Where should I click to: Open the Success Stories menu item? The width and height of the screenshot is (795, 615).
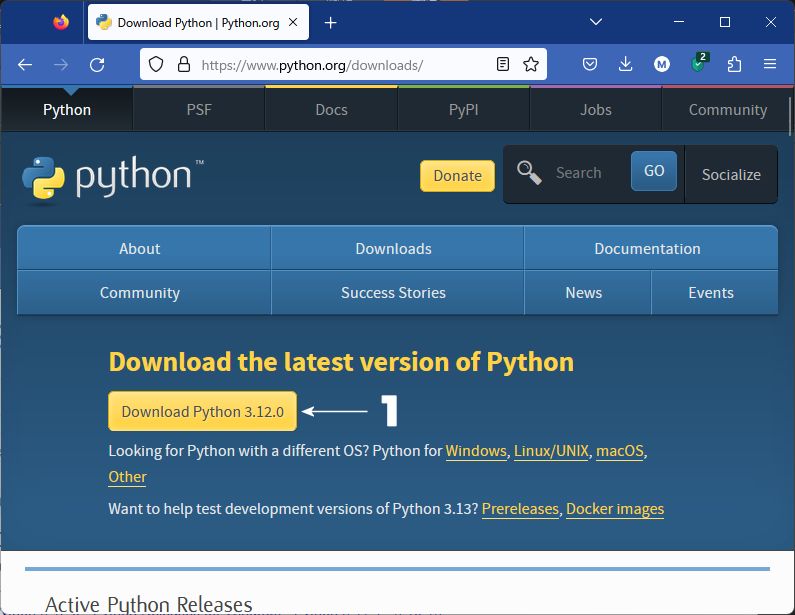click(398, 293)
